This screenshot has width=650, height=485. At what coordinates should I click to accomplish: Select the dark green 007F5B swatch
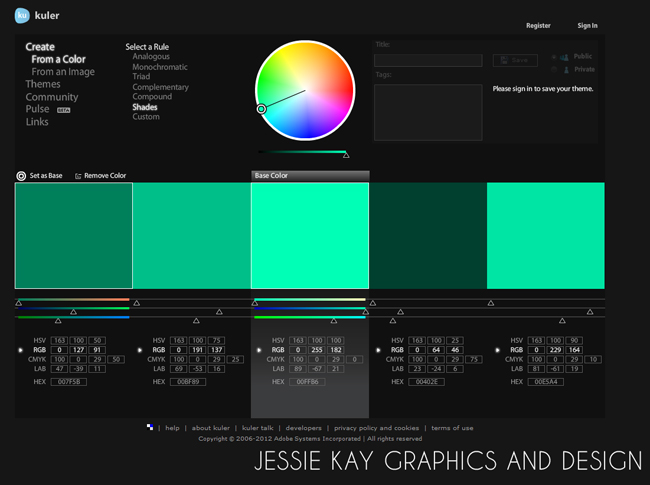tap(74, 235)
